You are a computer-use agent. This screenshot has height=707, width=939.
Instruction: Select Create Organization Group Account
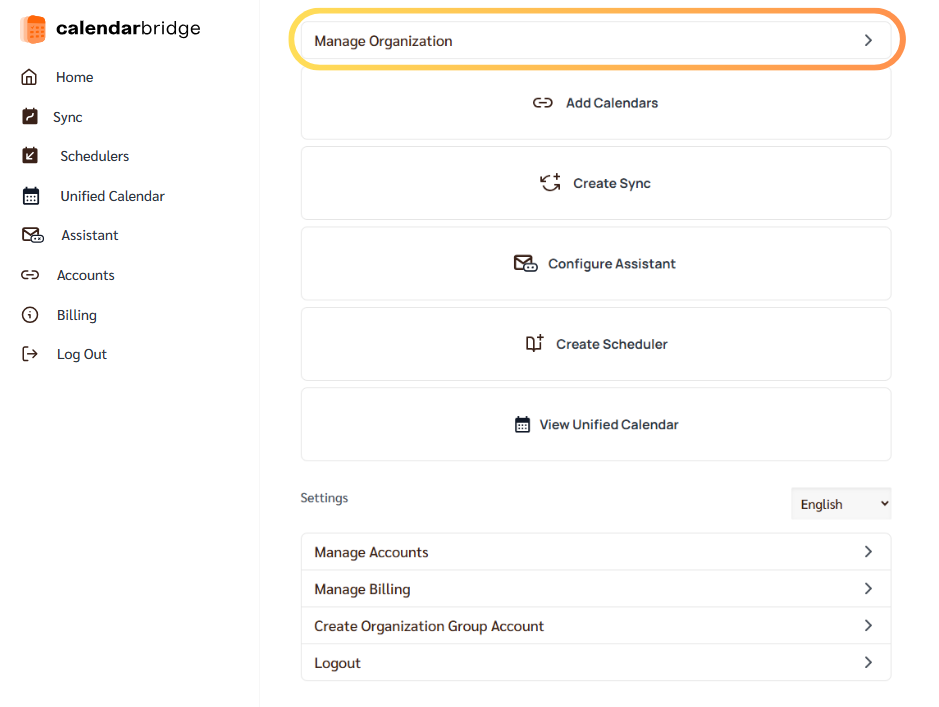coord(596,626)
